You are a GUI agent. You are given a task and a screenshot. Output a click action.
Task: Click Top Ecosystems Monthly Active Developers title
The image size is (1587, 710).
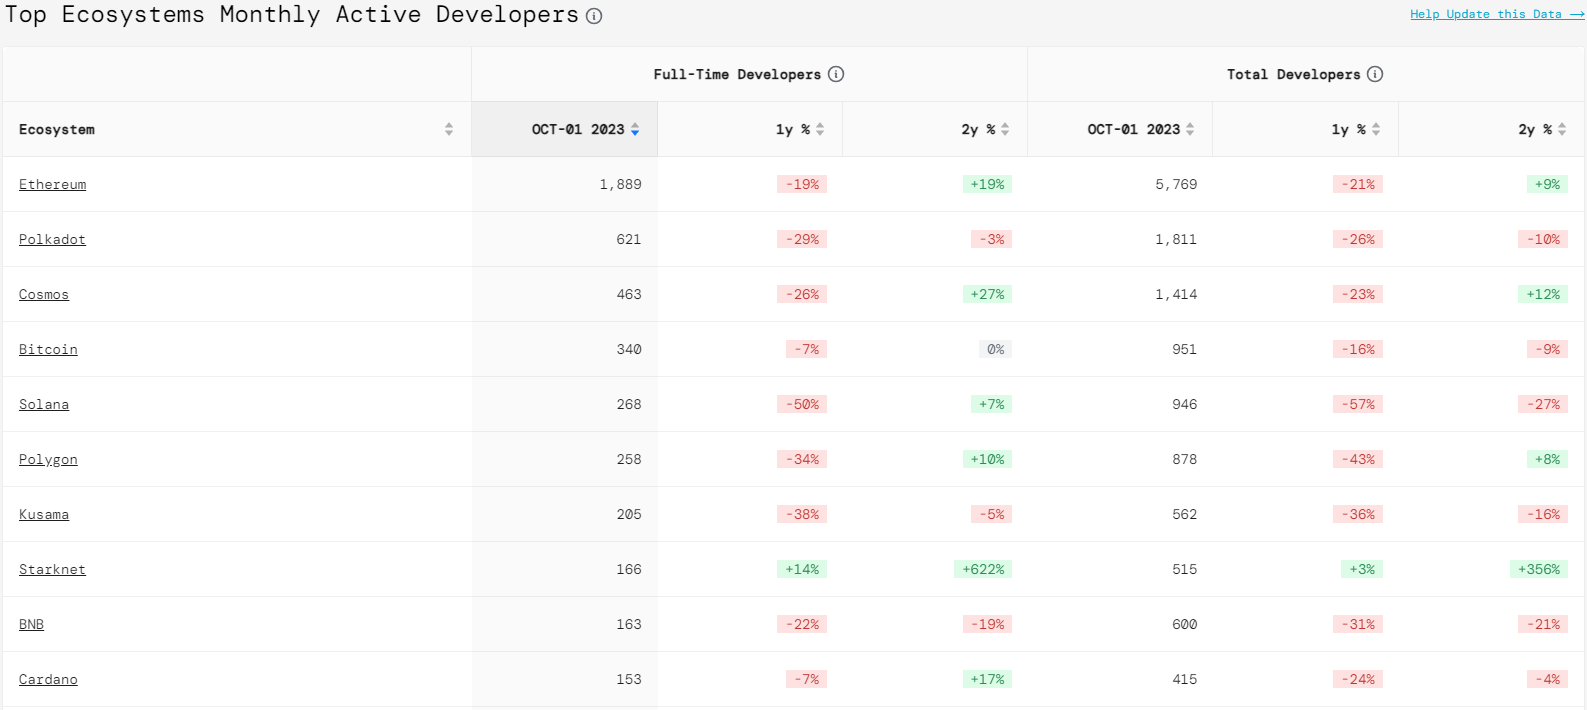click(x=292, y=15)
